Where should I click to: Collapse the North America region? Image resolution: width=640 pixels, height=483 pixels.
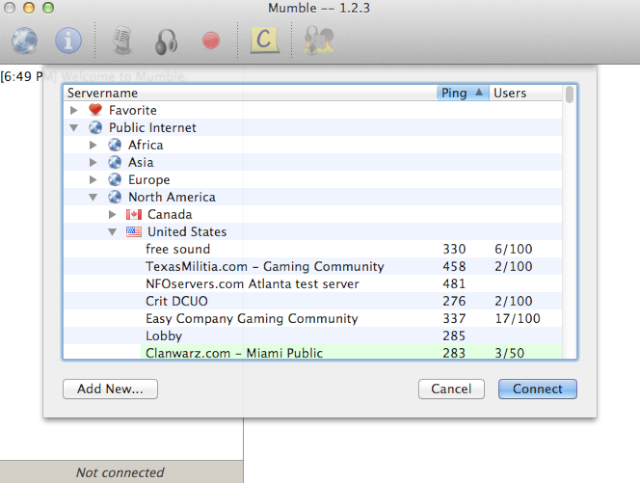tap(93, 197)
